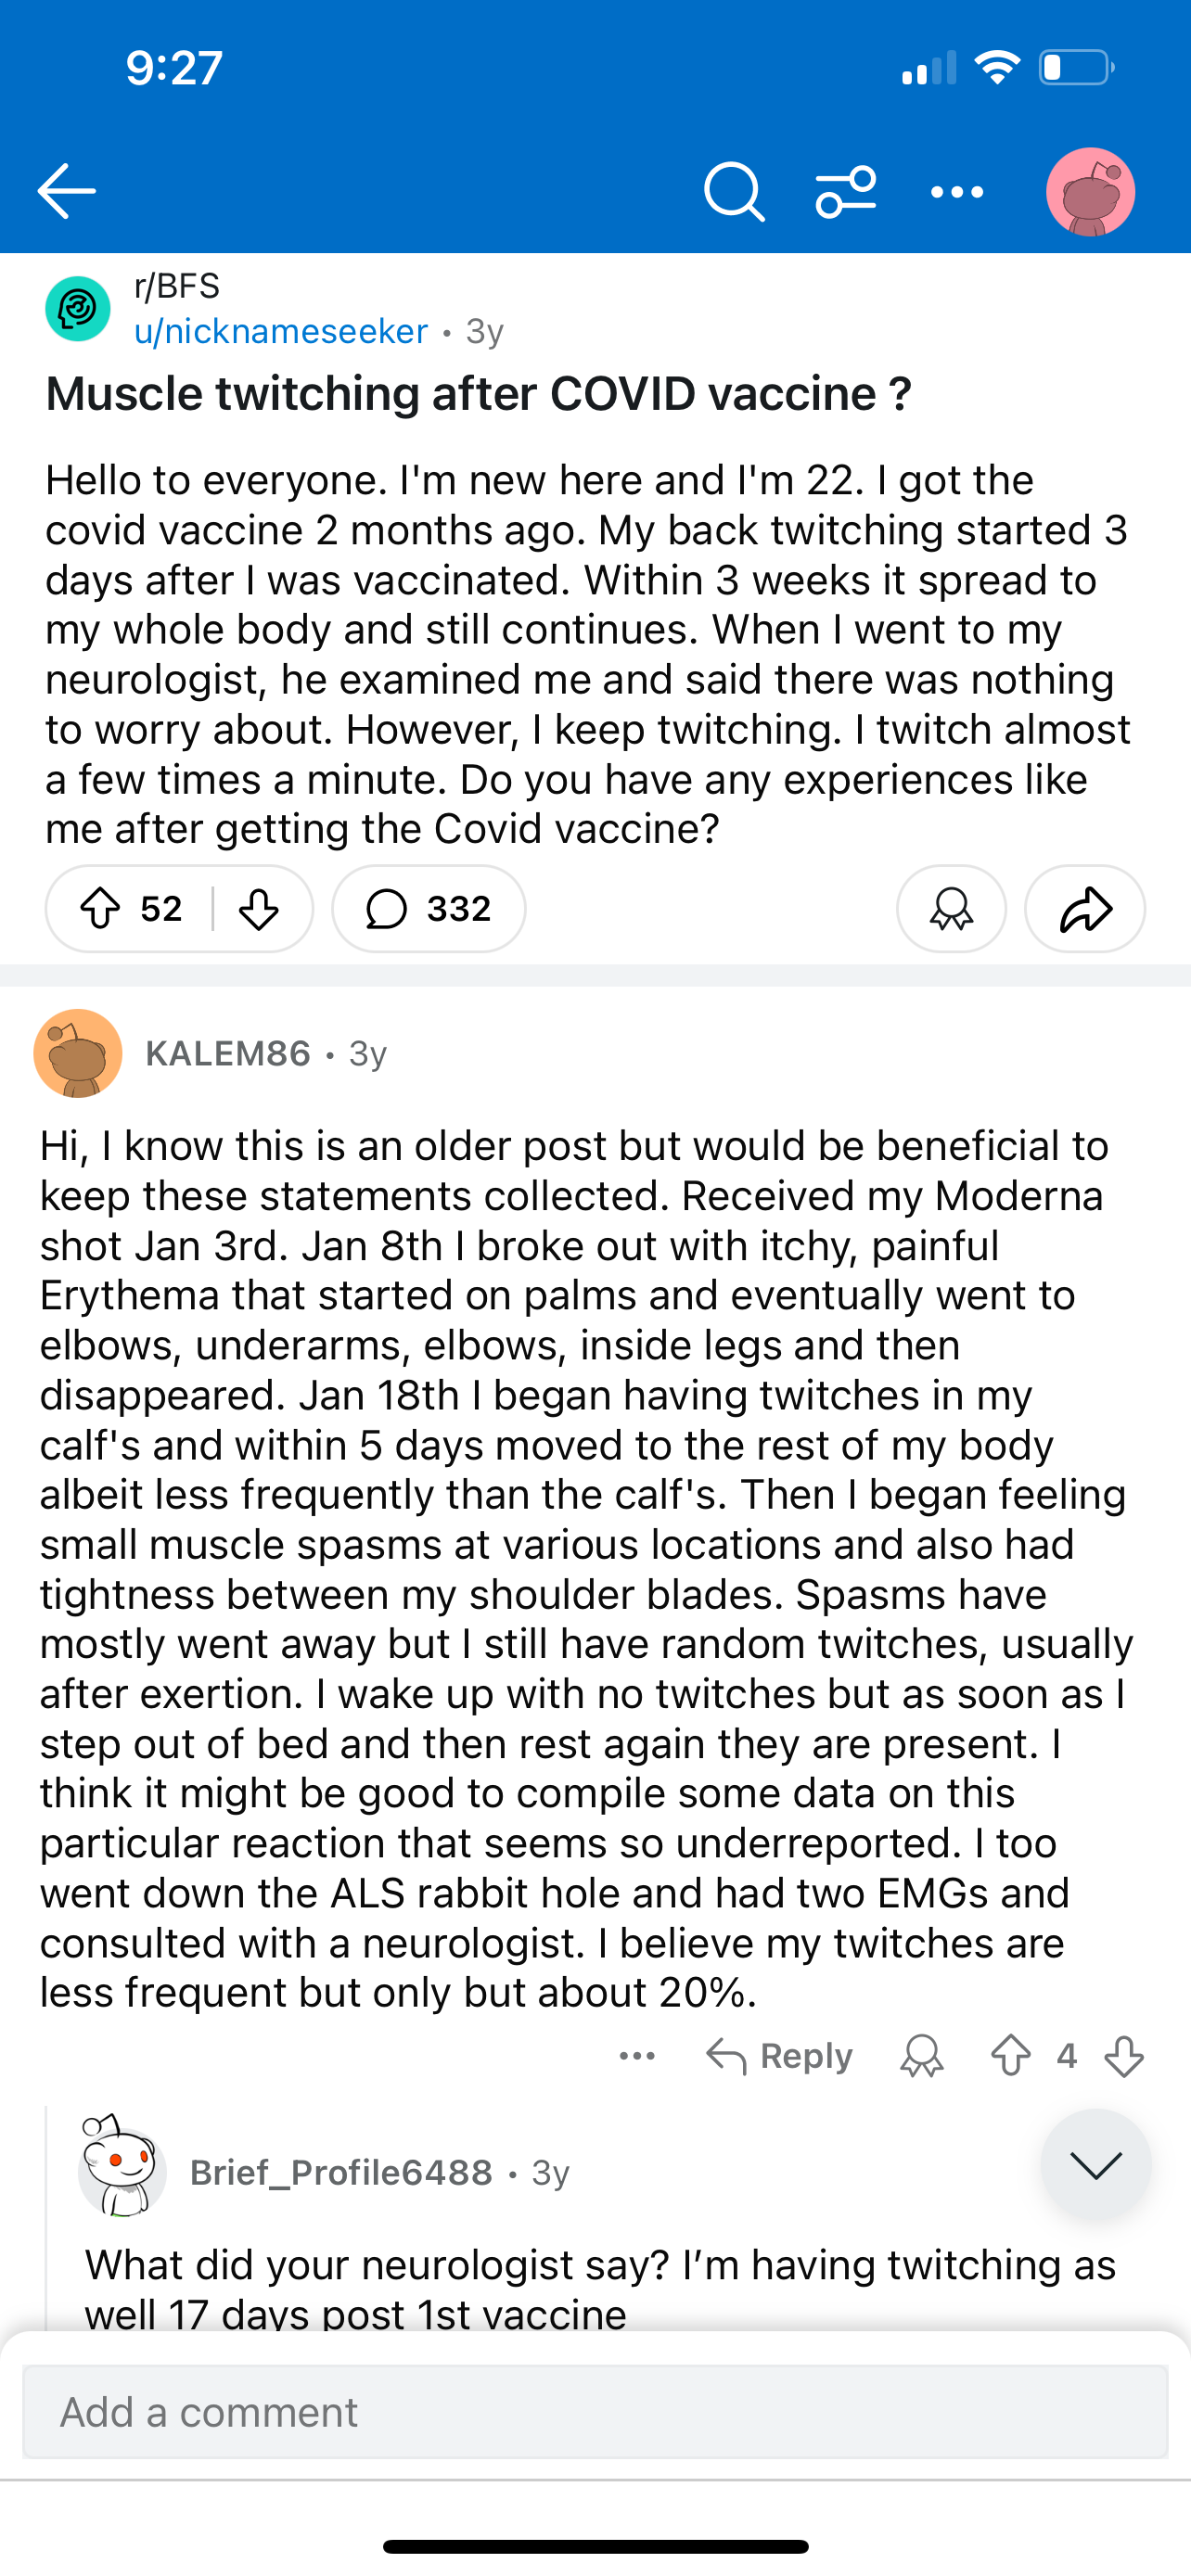Award KALEM86's comment
Image resolution: width=1191 pixels, height=2576 pixels.
[x=922, y=2056]
